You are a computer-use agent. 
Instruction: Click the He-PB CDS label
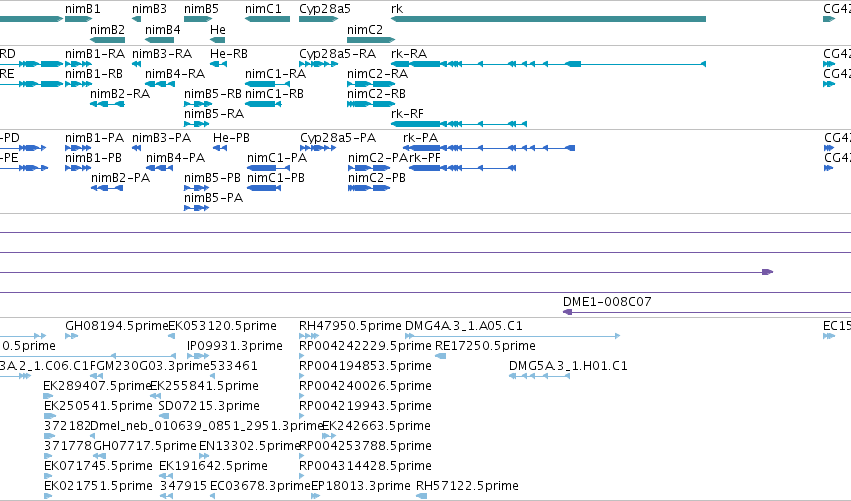click(231, 138)
